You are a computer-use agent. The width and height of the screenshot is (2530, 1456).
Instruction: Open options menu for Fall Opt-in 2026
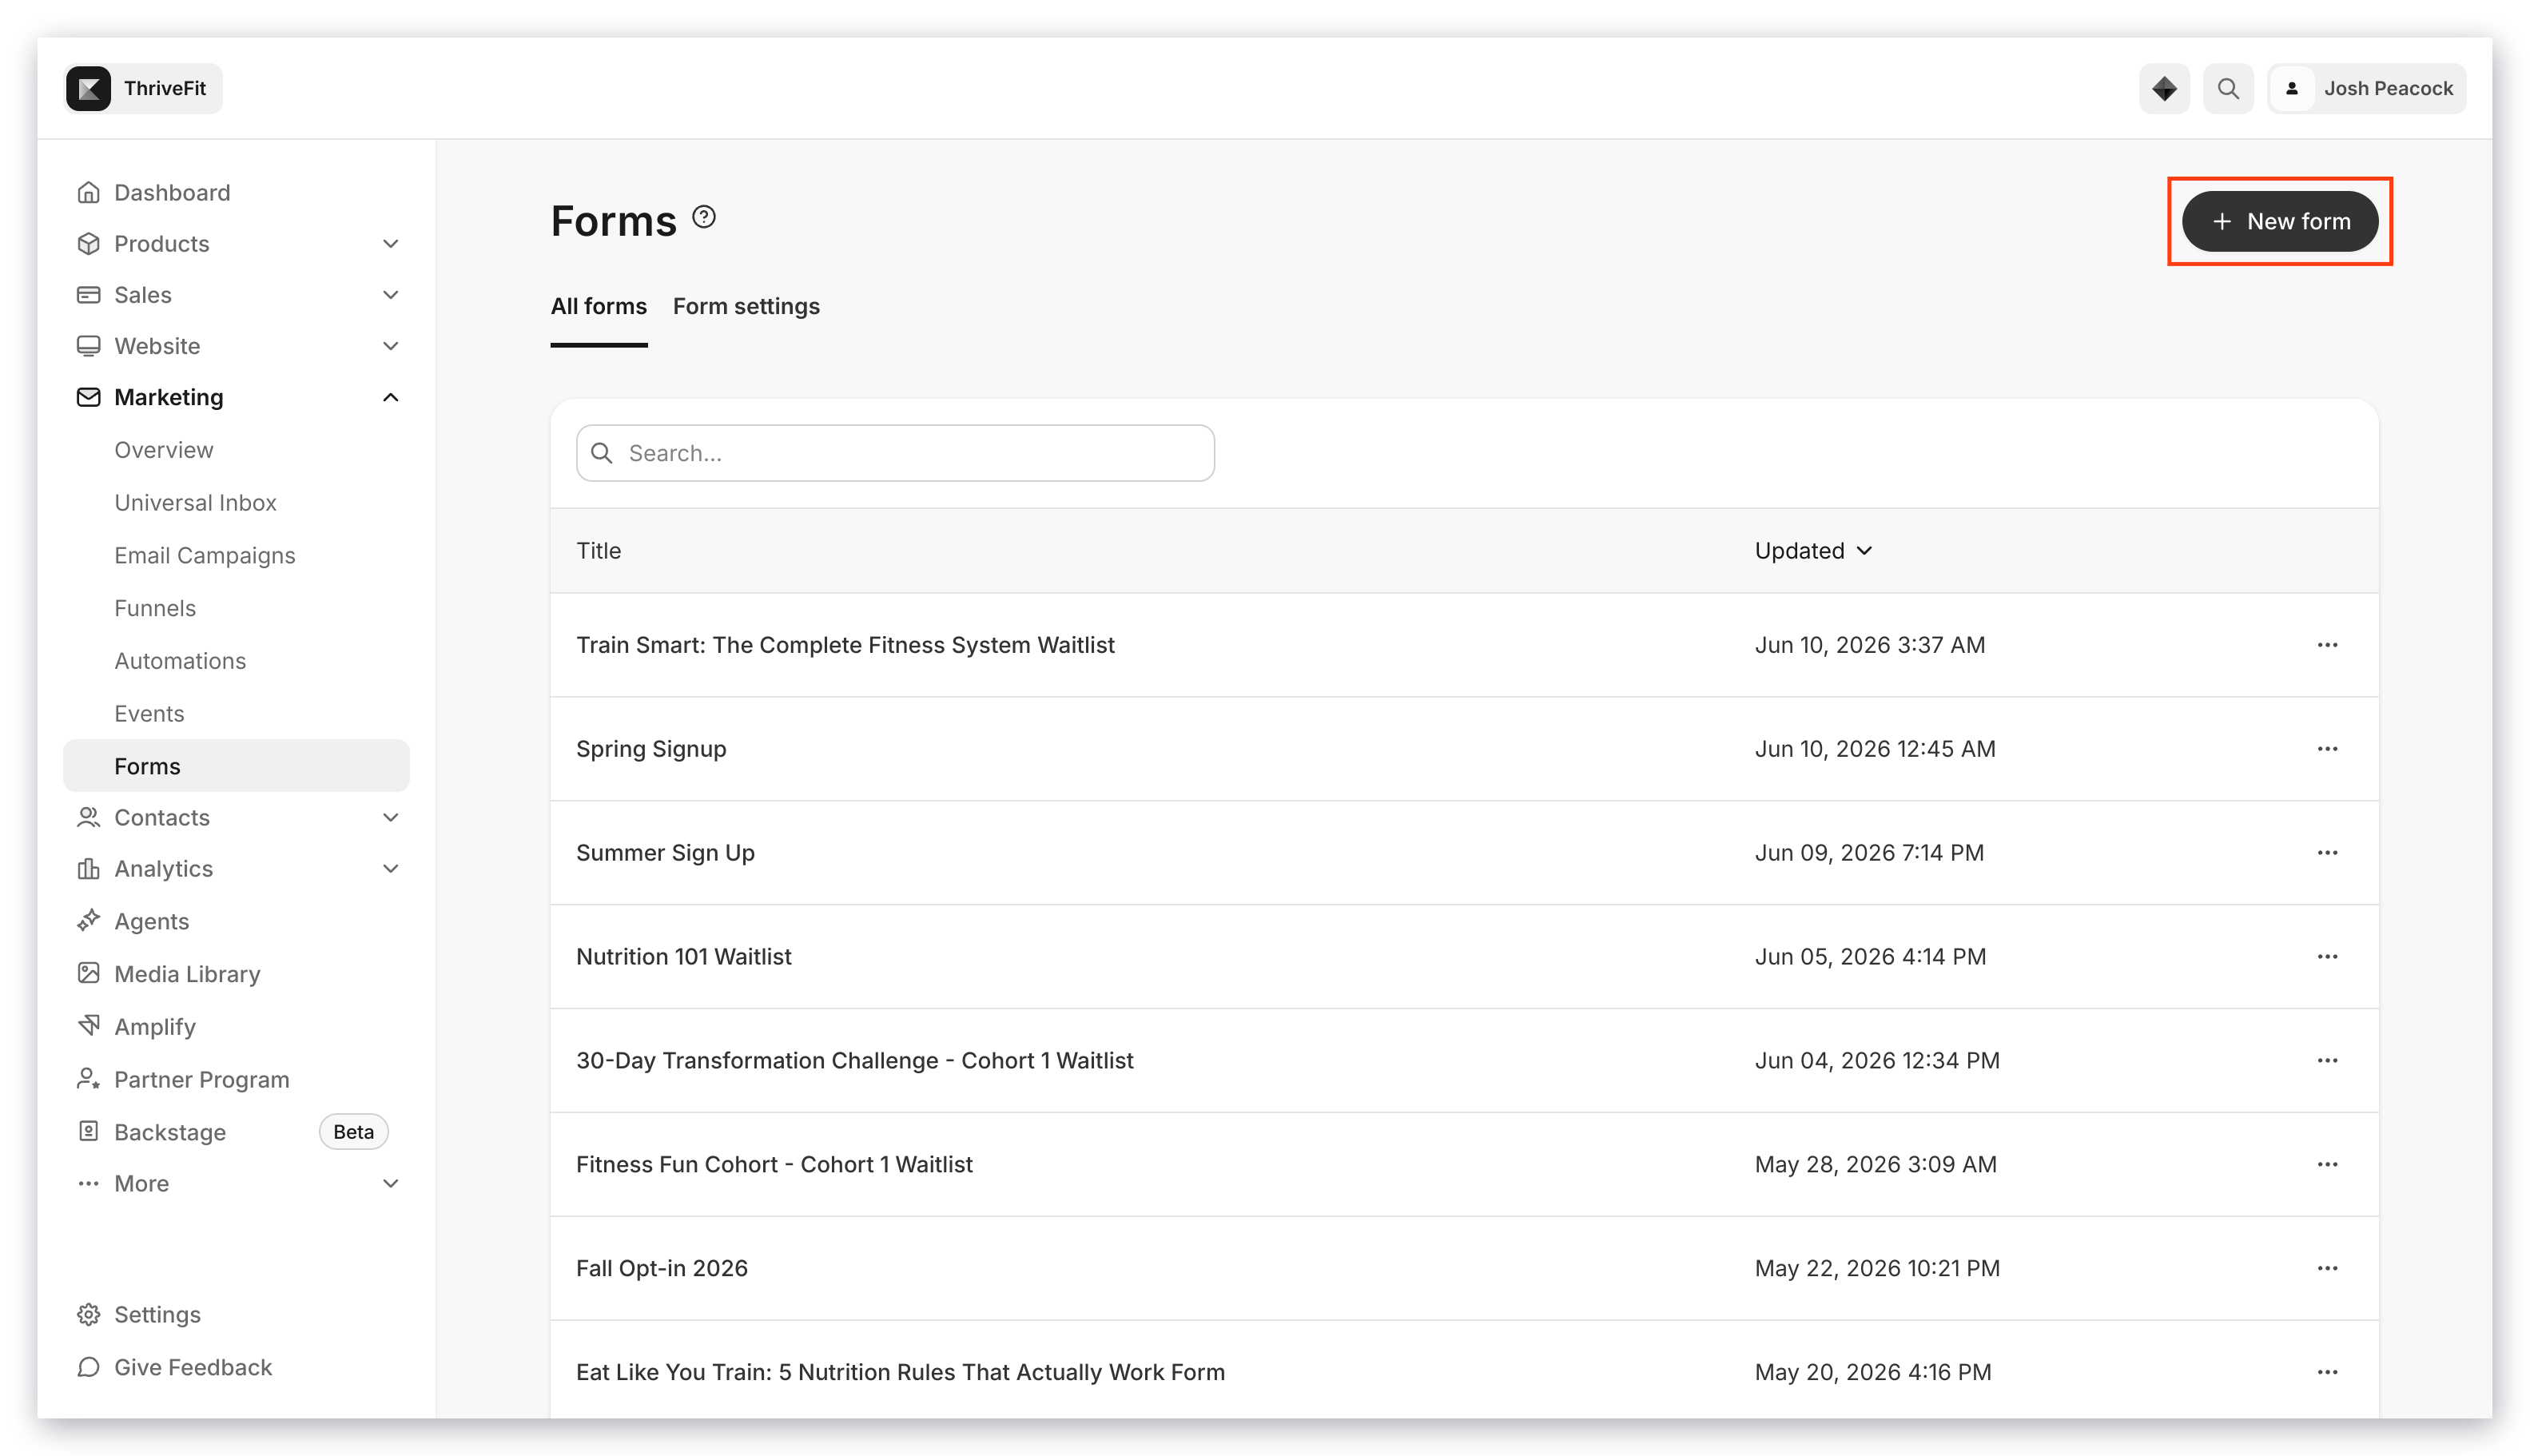[x=2326, y=1267]
